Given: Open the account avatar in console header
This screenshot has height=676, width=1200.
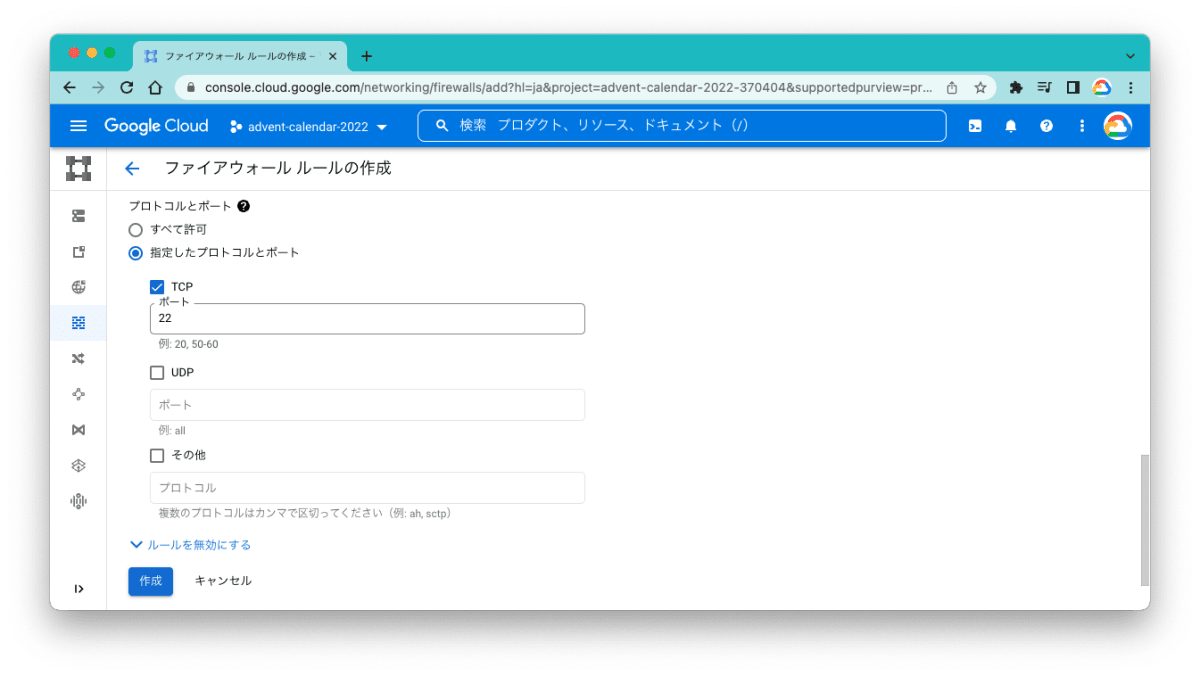Looking at the screenshot, I should click(x=1117, y=126).
